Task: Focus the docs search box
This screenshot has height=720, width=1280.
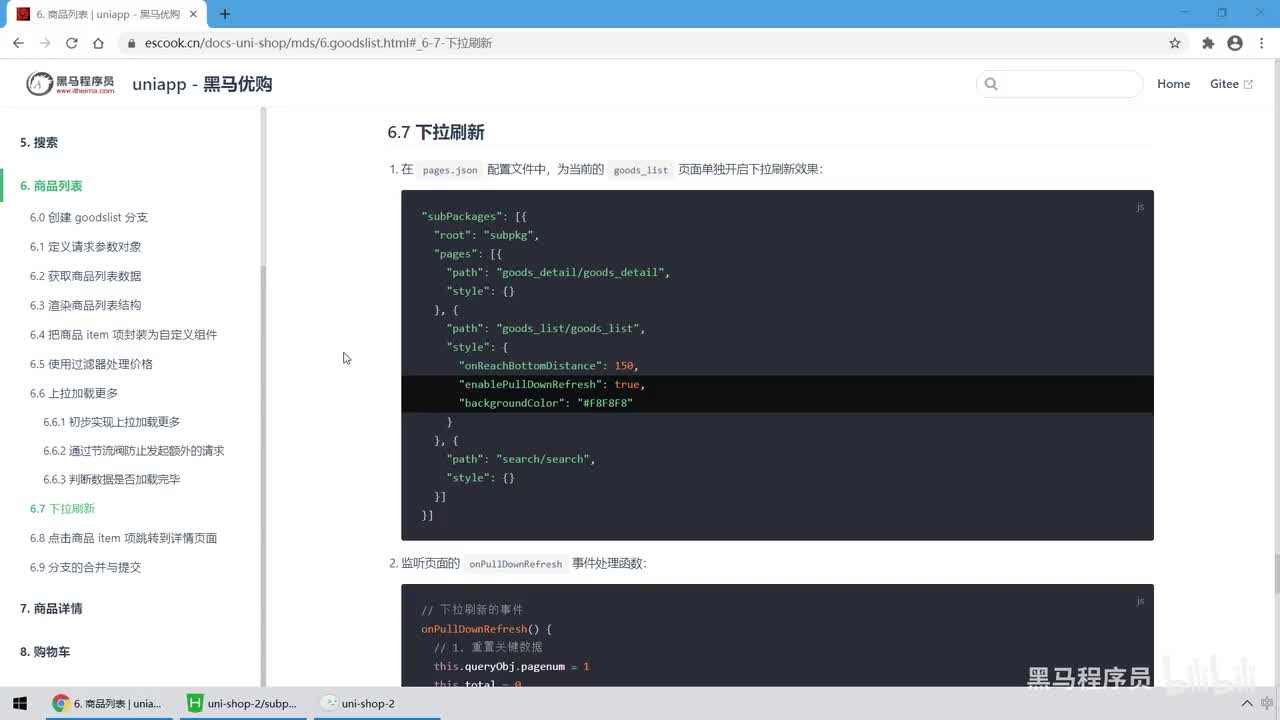Action: [1059, 84]
